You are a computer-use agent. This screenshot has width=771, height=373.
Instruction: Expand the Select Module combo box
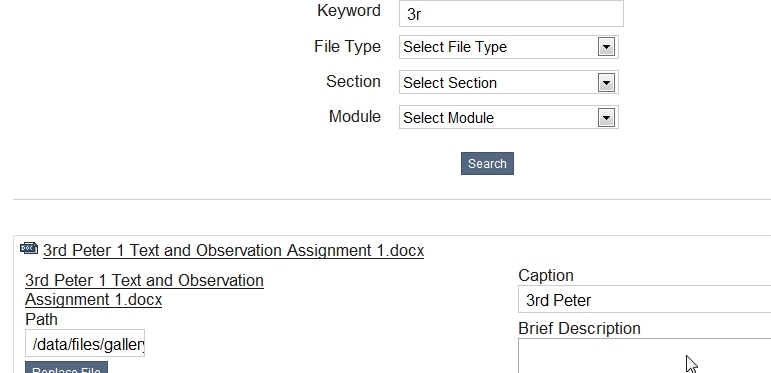click(508, 117)
